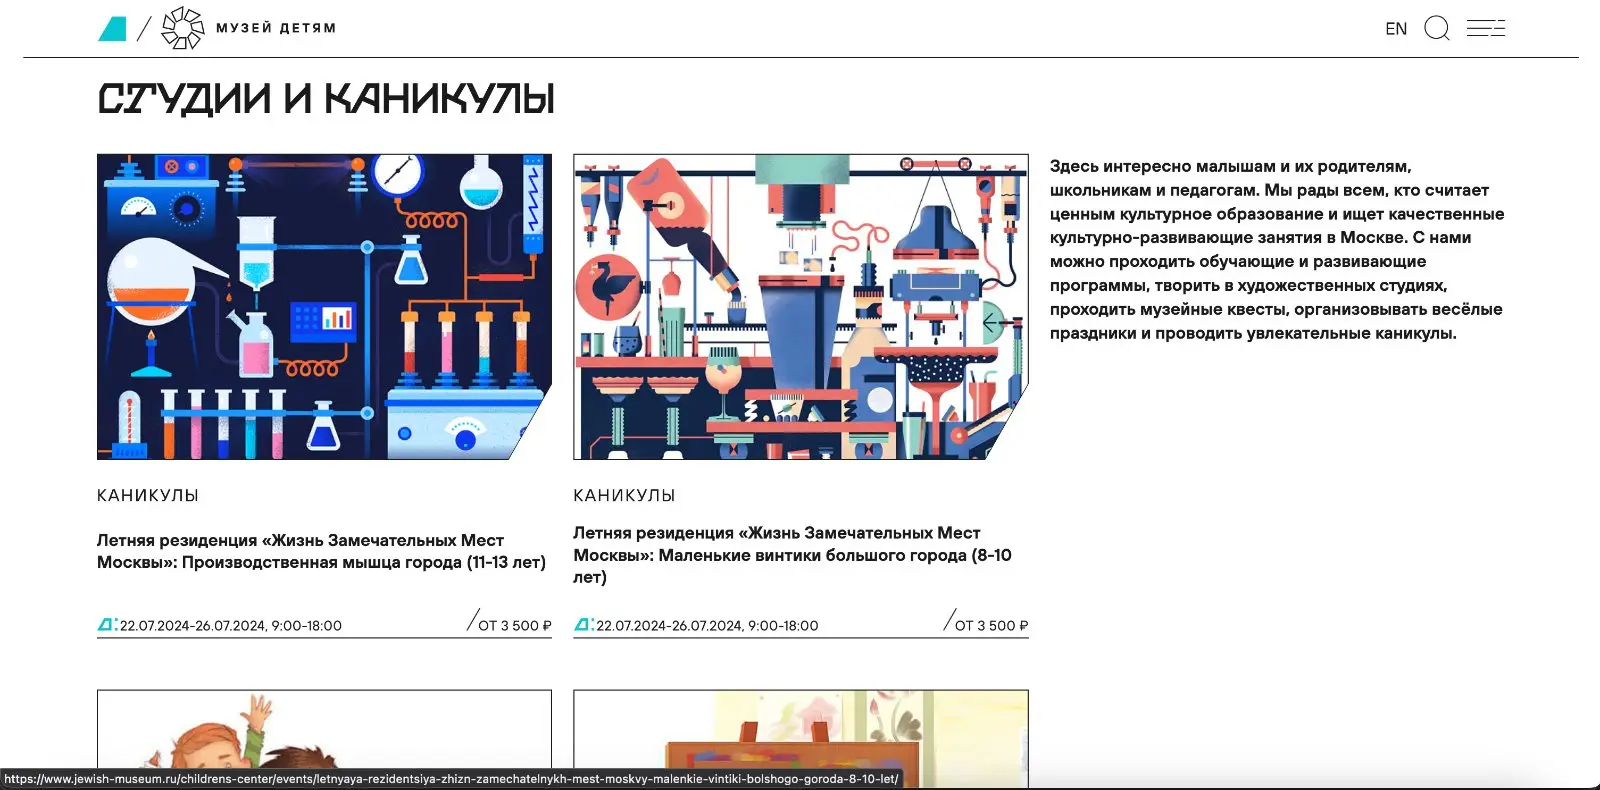Click 'ОТ 3 500 ₽' price of 11-13 лет event

[x=514, y=626]
